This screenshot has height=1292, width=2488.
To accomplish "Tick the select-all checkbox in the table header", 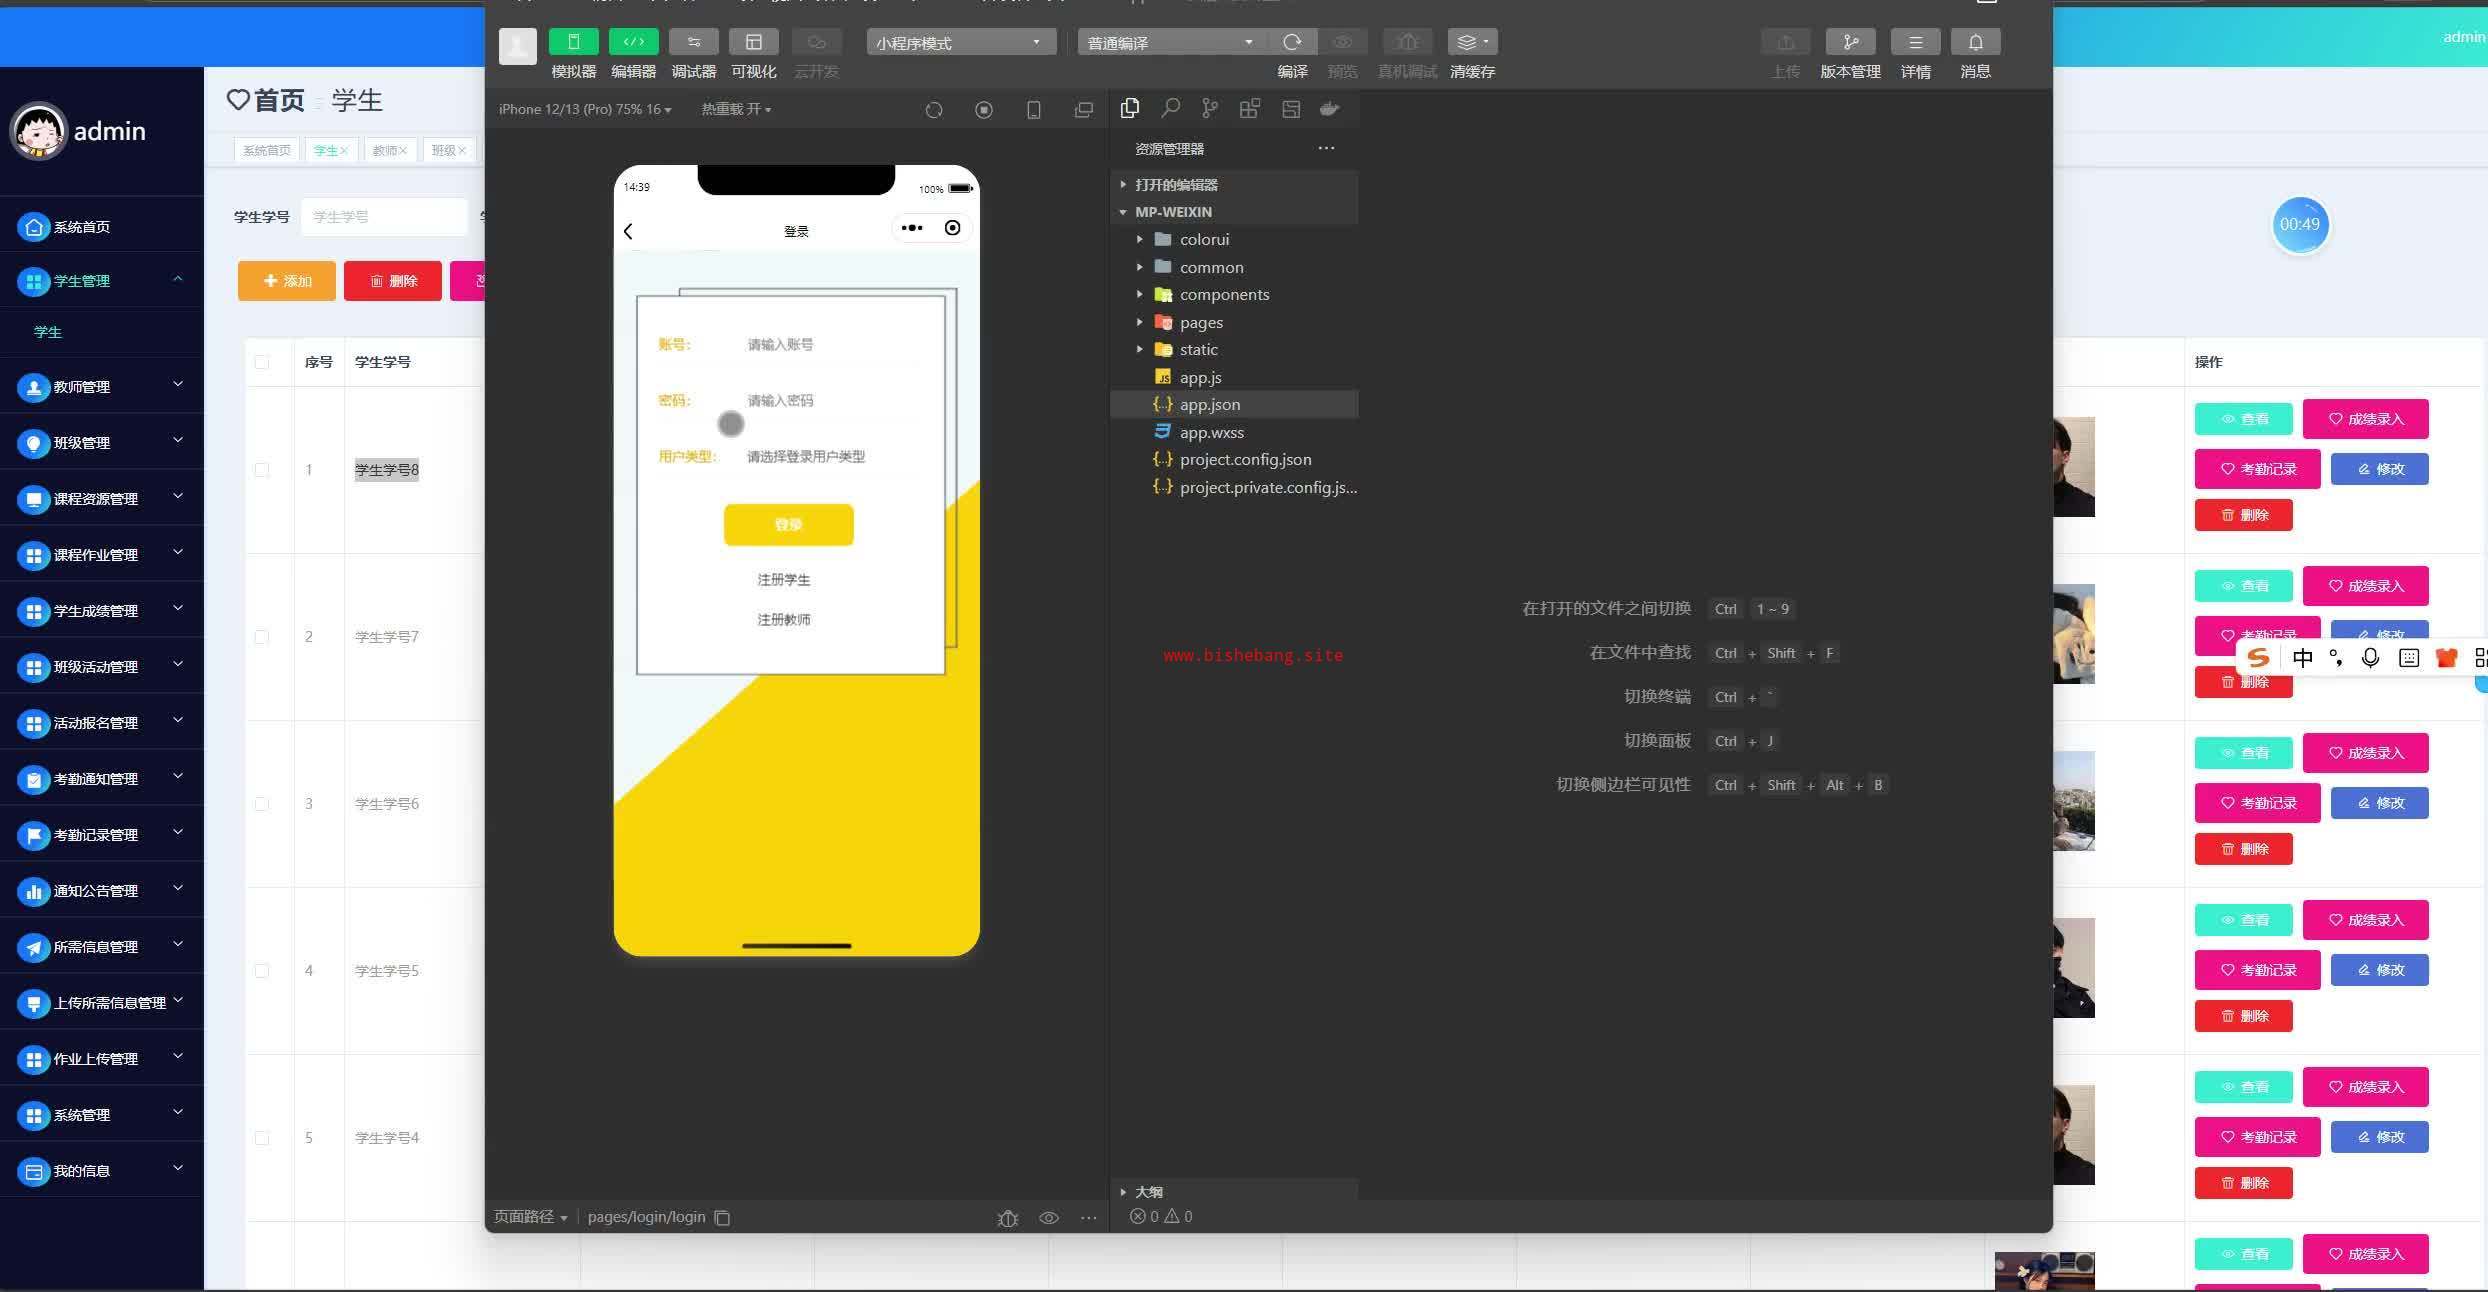I will click(262, 362).
